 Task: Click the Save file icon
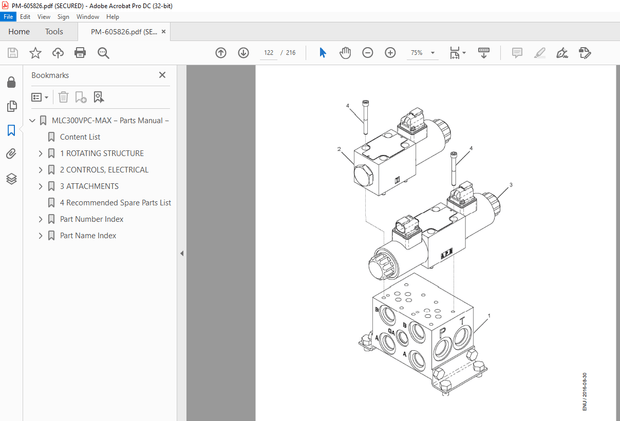pyautogui.click(x=13, y=53)
